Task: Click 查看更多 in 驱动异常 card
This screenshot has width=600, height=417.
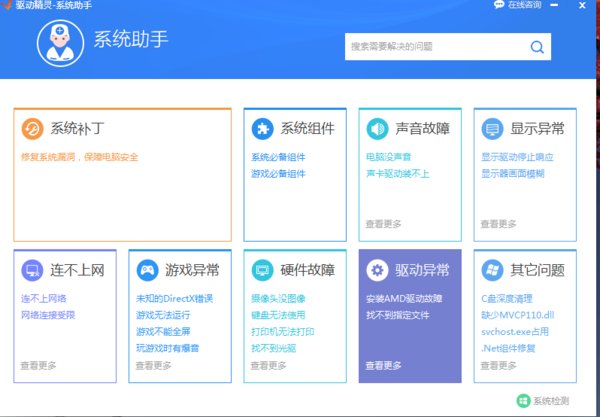Action: [x=383, y=366]
